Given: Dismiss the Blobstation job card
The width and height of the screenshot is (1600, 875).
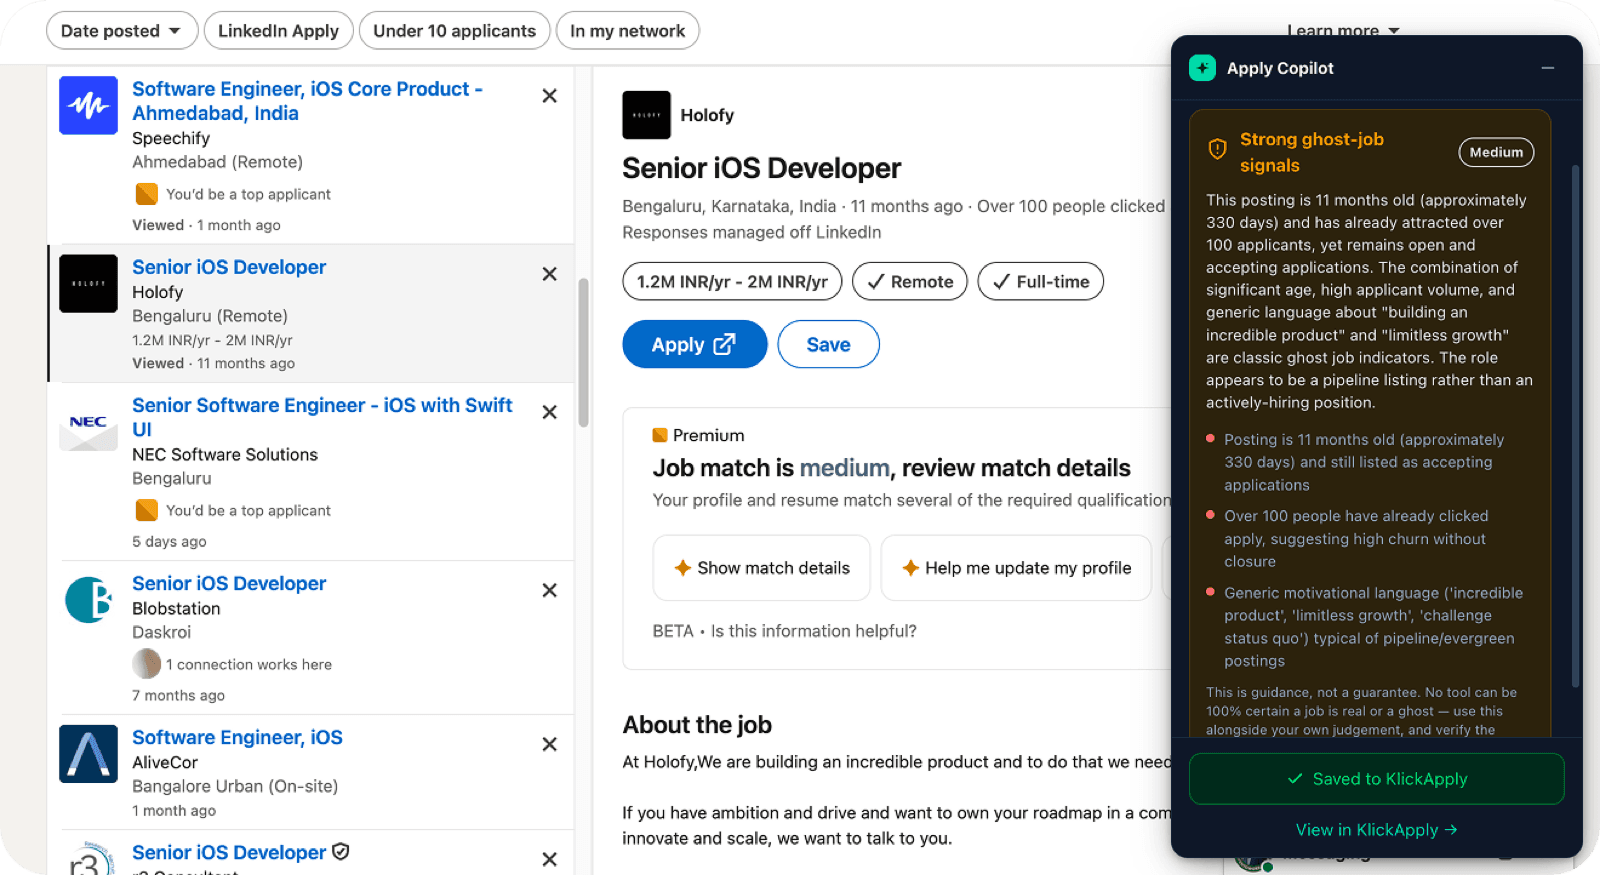Looking at the screenshot, I should coord(549,590).
